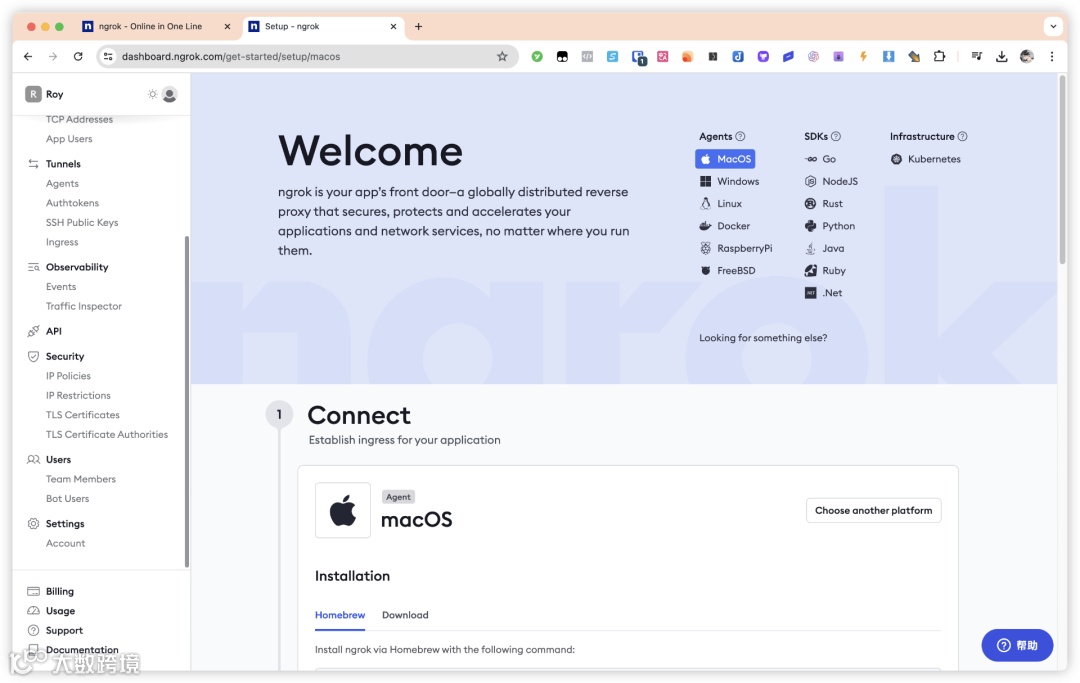Reload the page in the browser
This screenshot has height=683, width=1080.
click(78, 56)
